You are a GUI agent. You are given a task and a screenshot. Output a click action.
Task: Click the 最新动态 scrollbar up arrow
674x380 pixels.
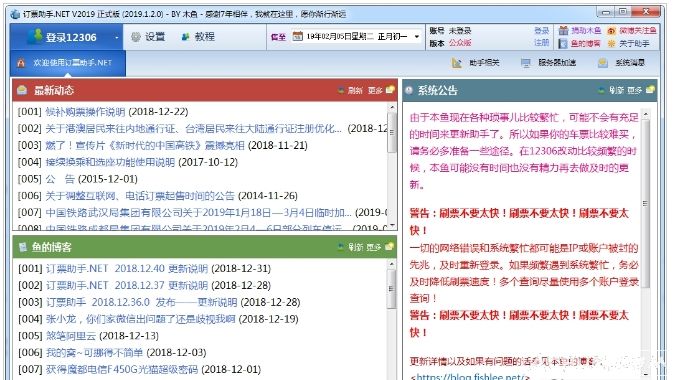point(391,107)
